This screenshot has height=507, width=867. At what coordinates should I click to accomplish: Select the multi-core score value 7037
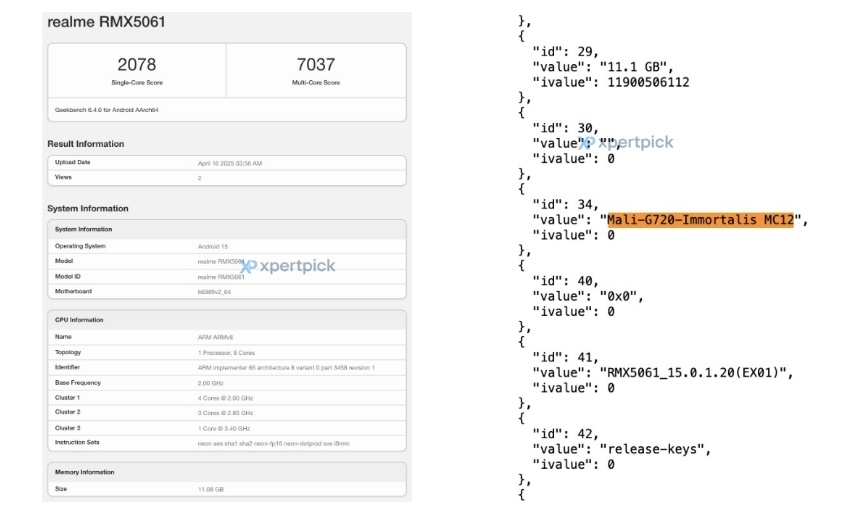click(316, 65)
